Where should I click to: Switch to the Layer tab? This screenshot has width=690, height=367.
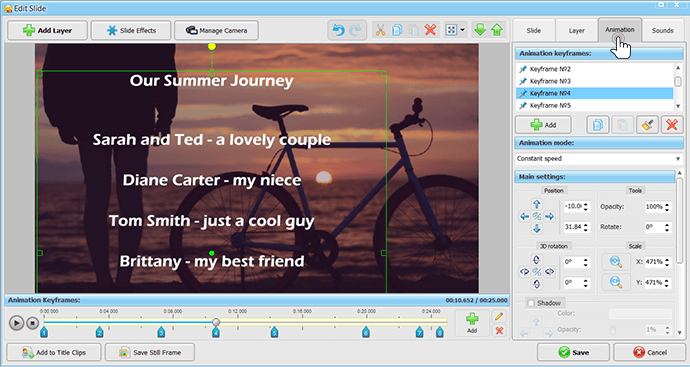[x=576, y=30]
